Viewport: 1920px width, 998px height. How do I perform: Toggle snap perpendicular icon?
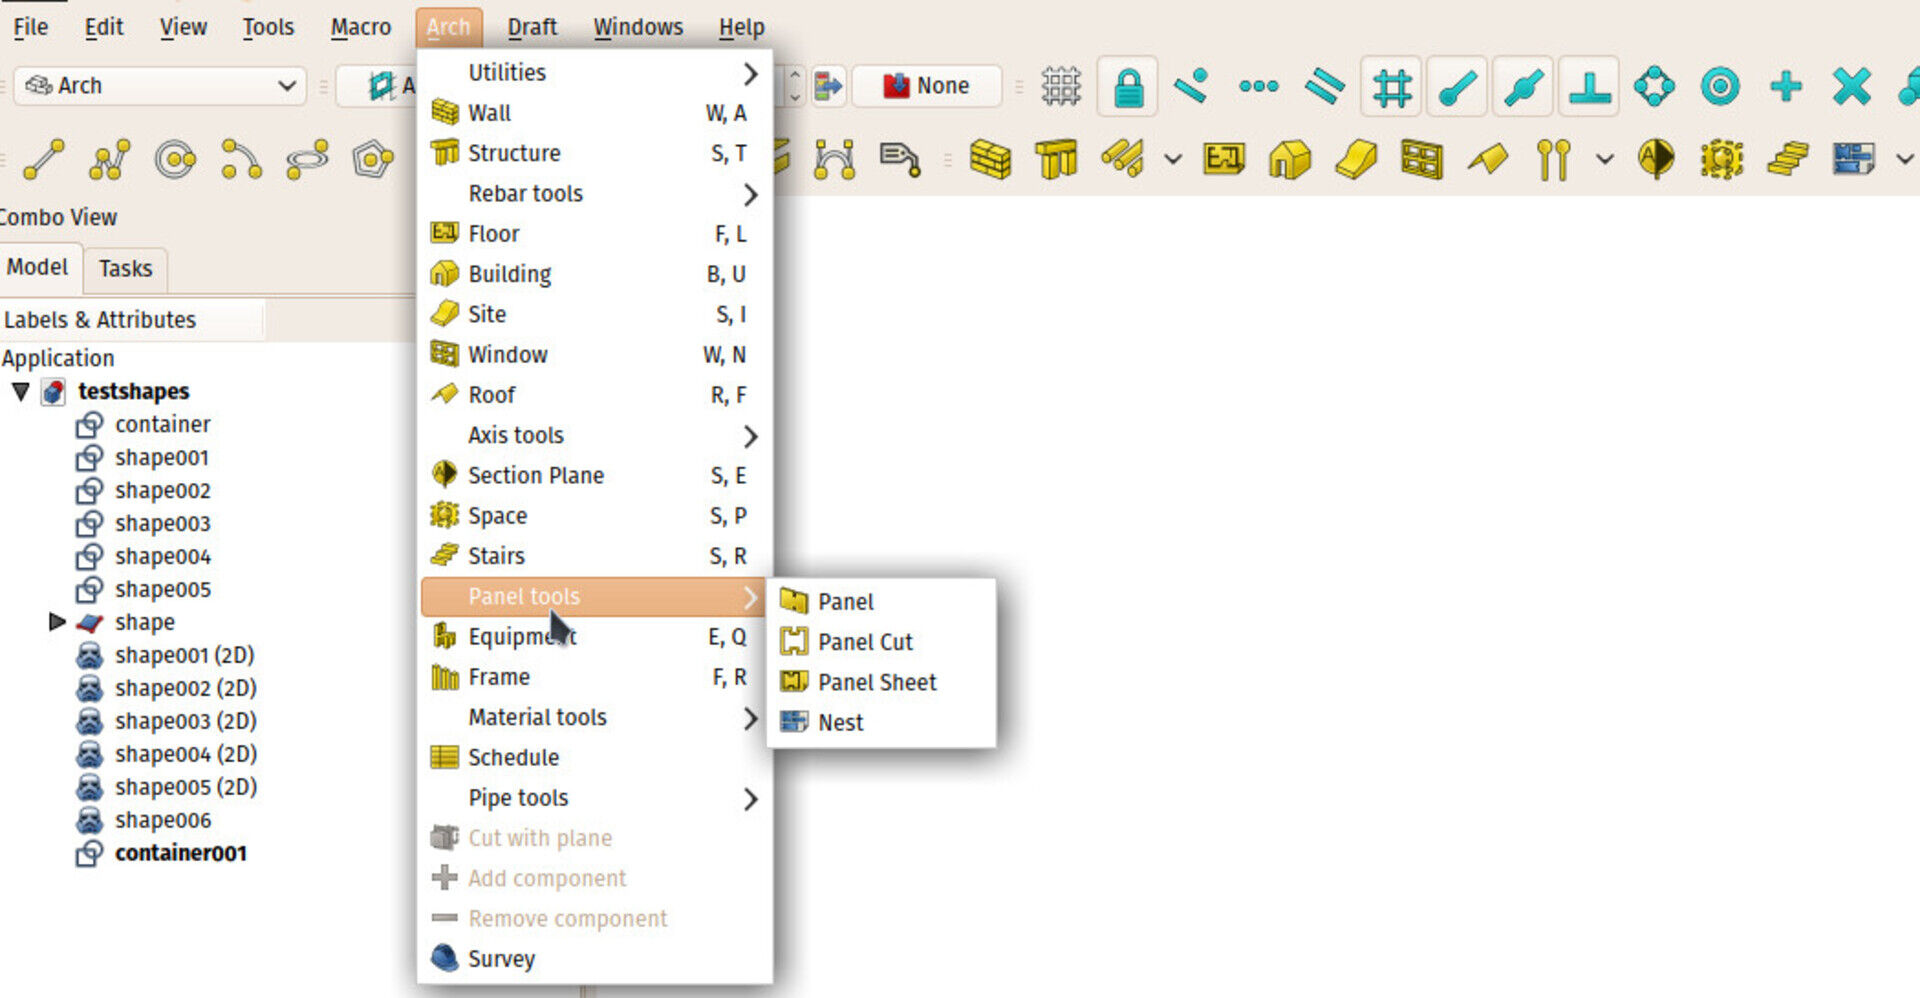click(x=1588, y=87)
